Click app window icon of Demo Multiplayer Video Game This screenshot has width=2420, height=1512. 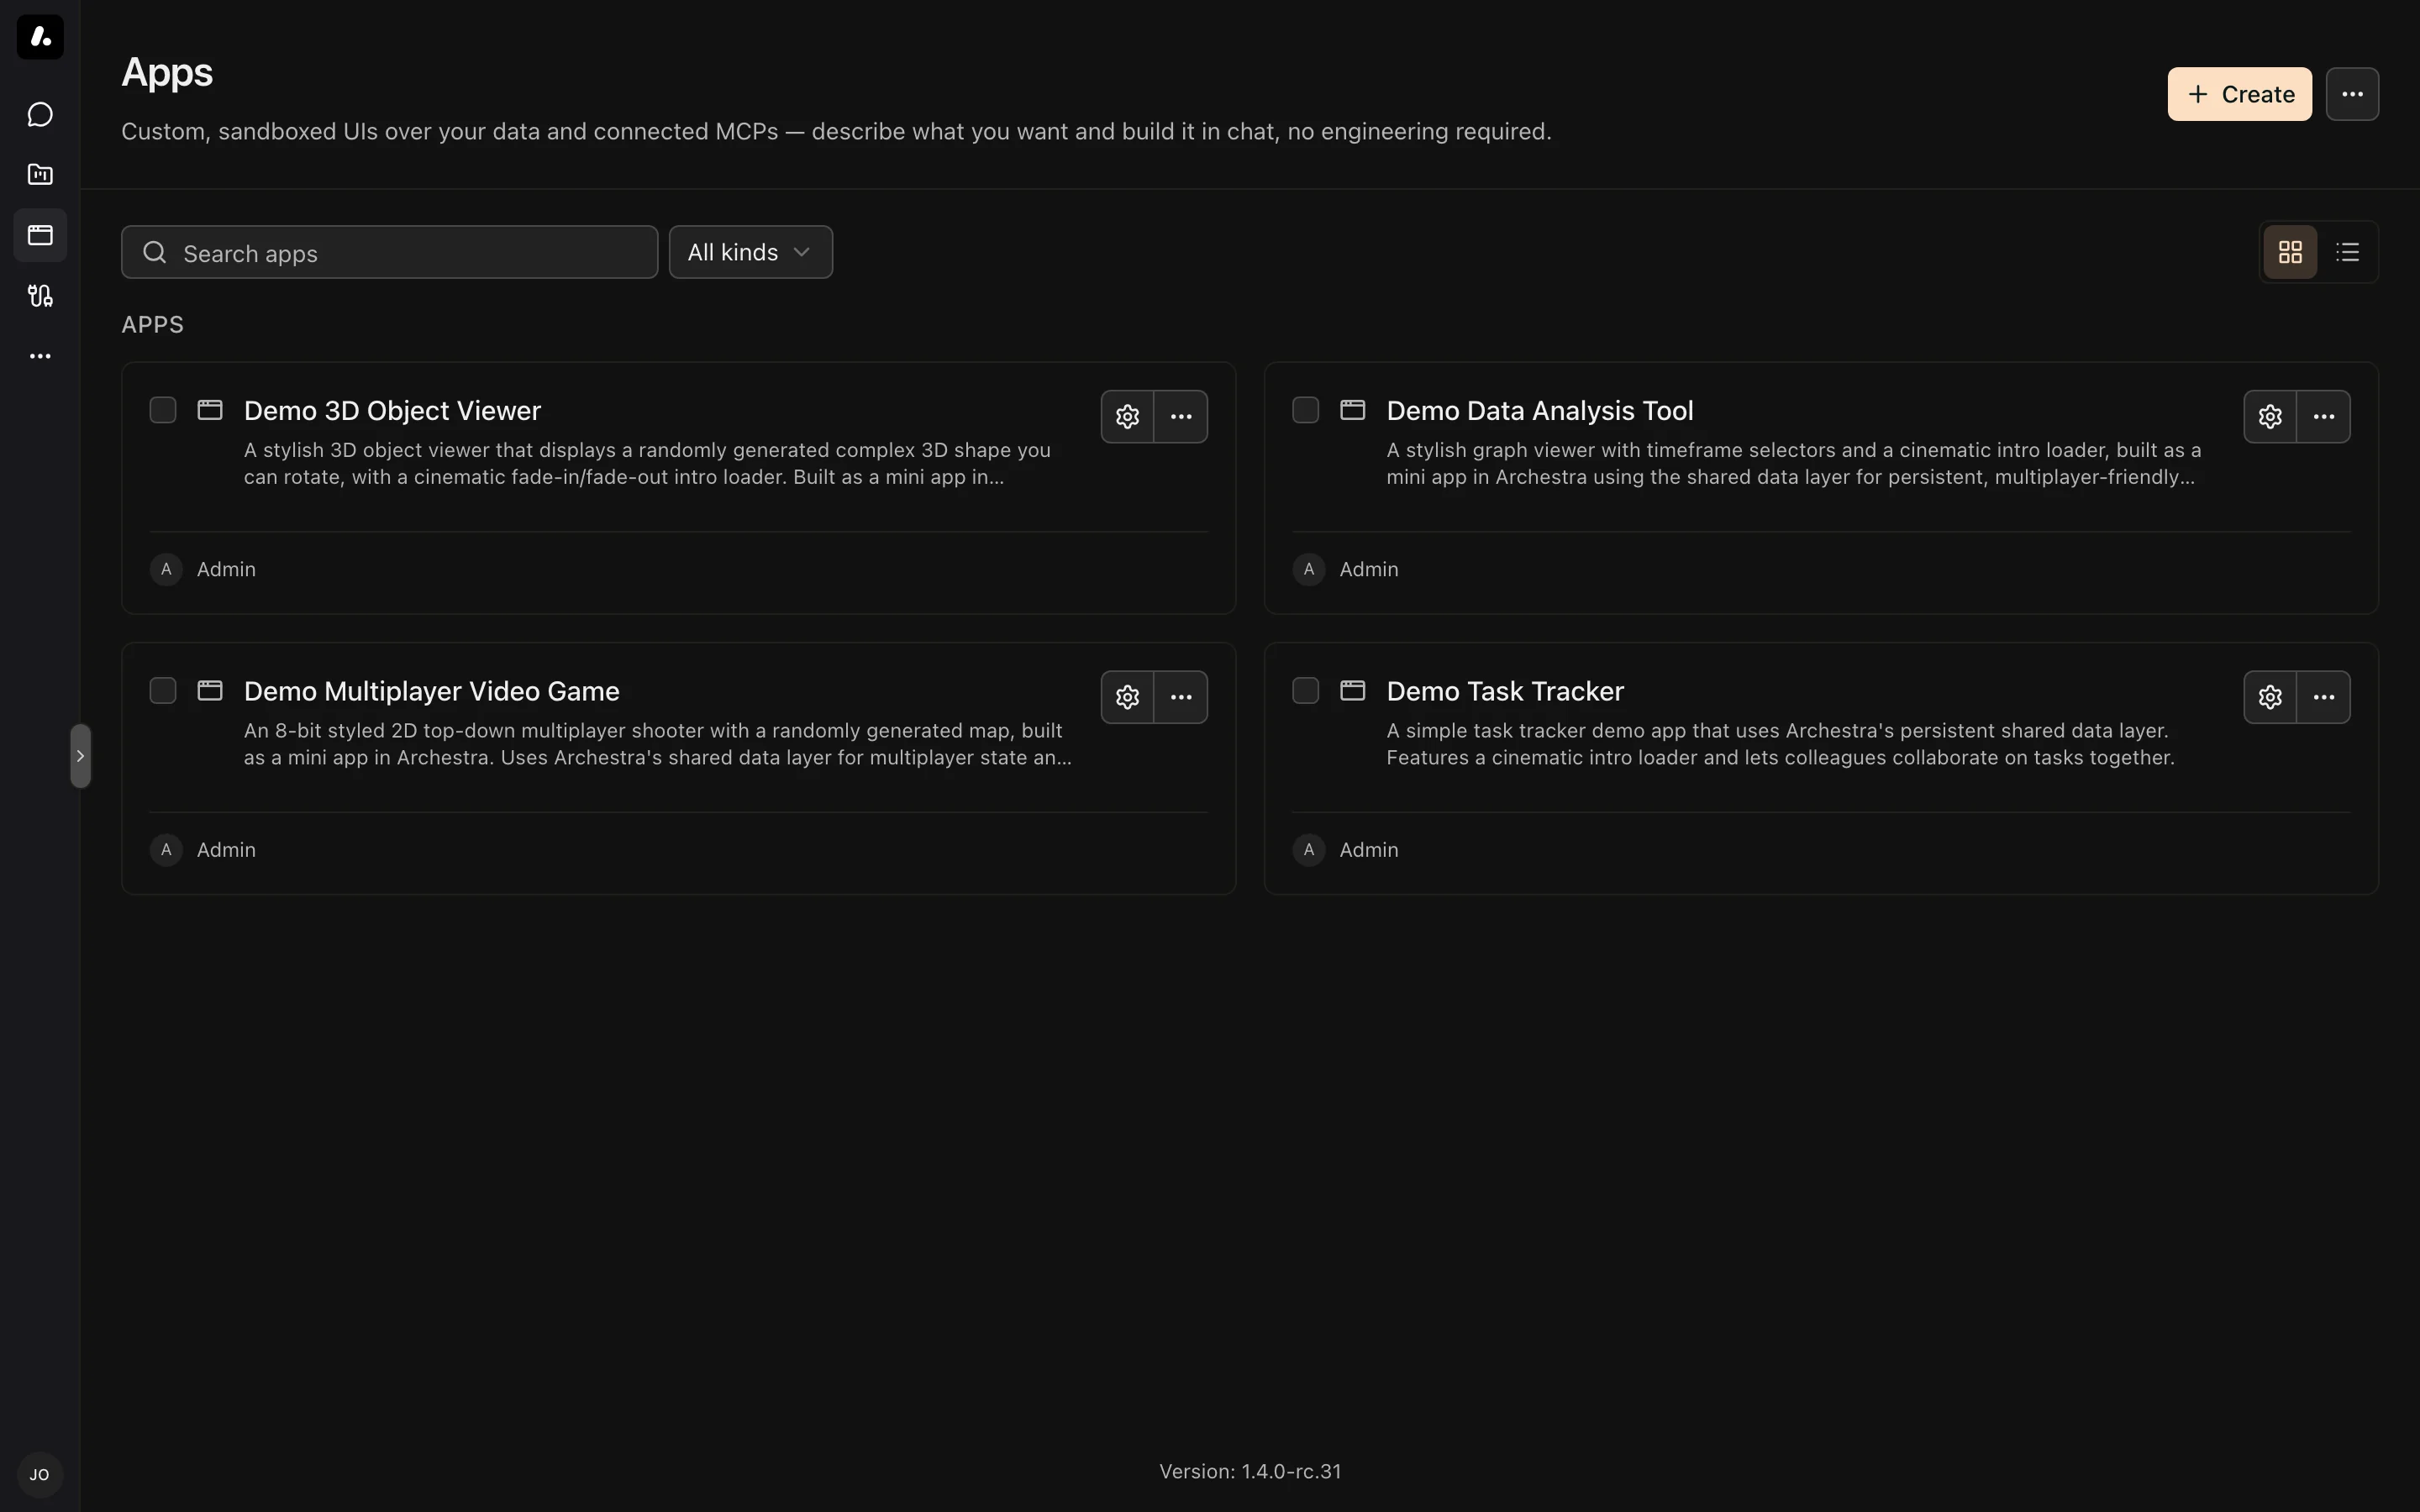point(210,691)
